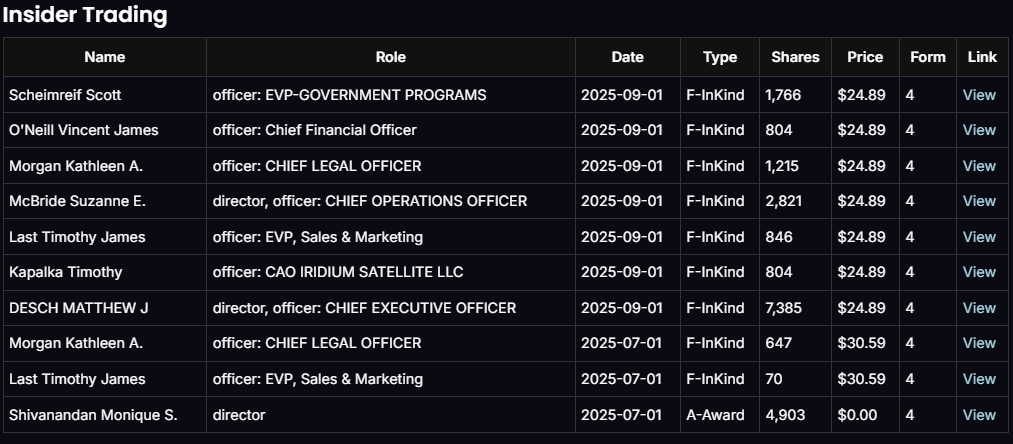Click the 7,385 shares cell
Viewport: 1013px width, 444px height.
pyautogui.click(x=785, y=308)
